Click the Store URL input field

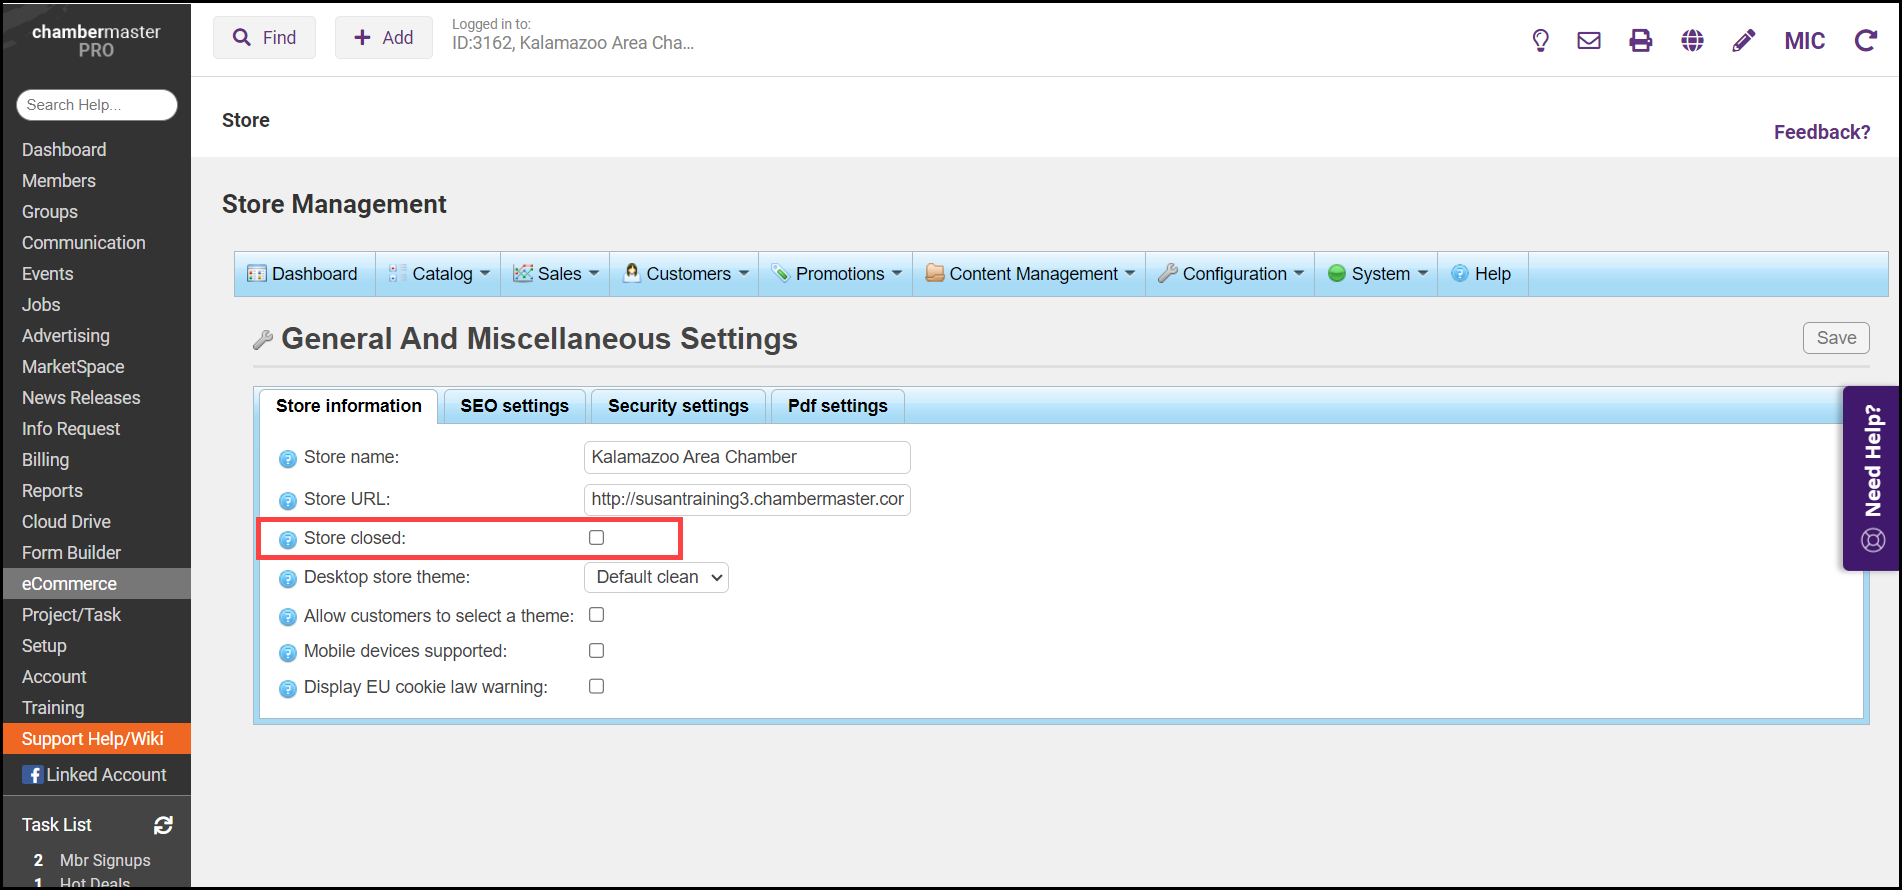[746, 499]
